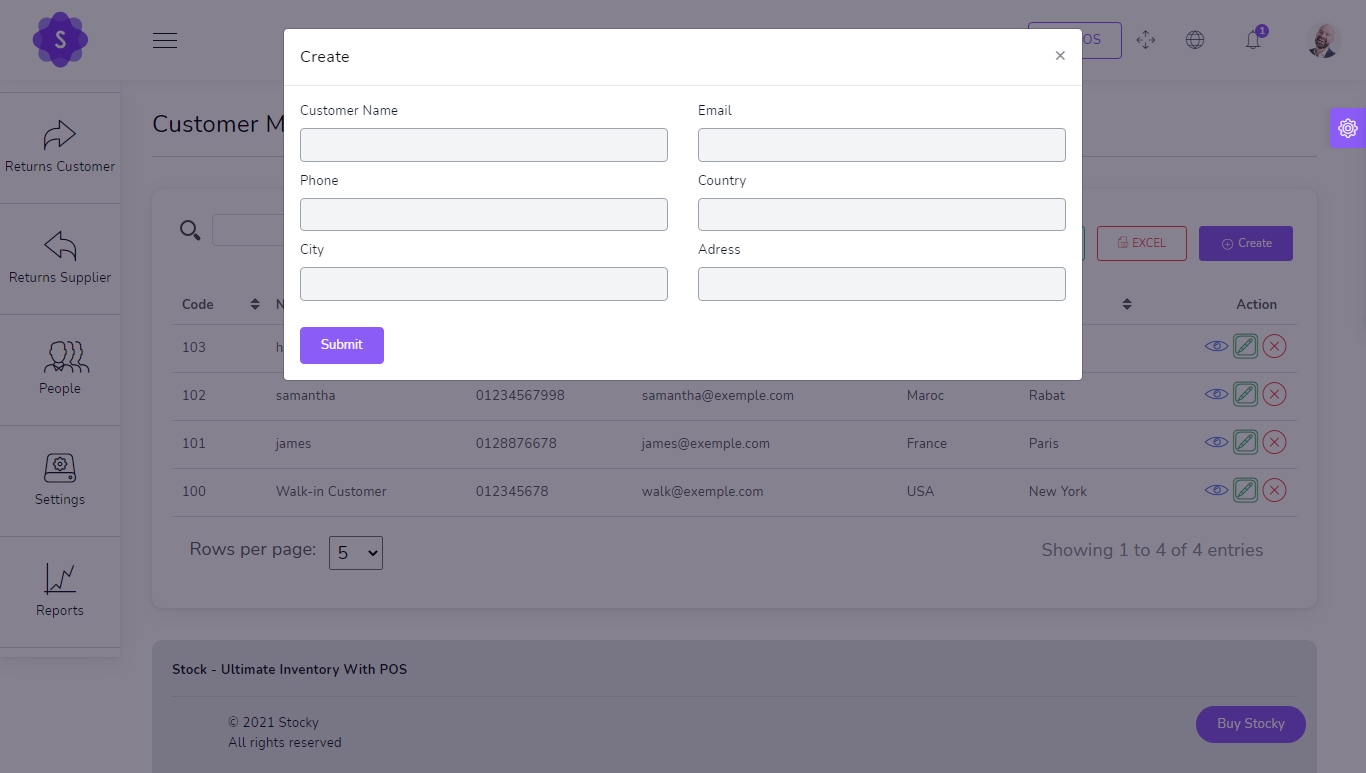Click the floating gear settings icon
The image size is (1366, 773).
click(x=1348, y=127)
